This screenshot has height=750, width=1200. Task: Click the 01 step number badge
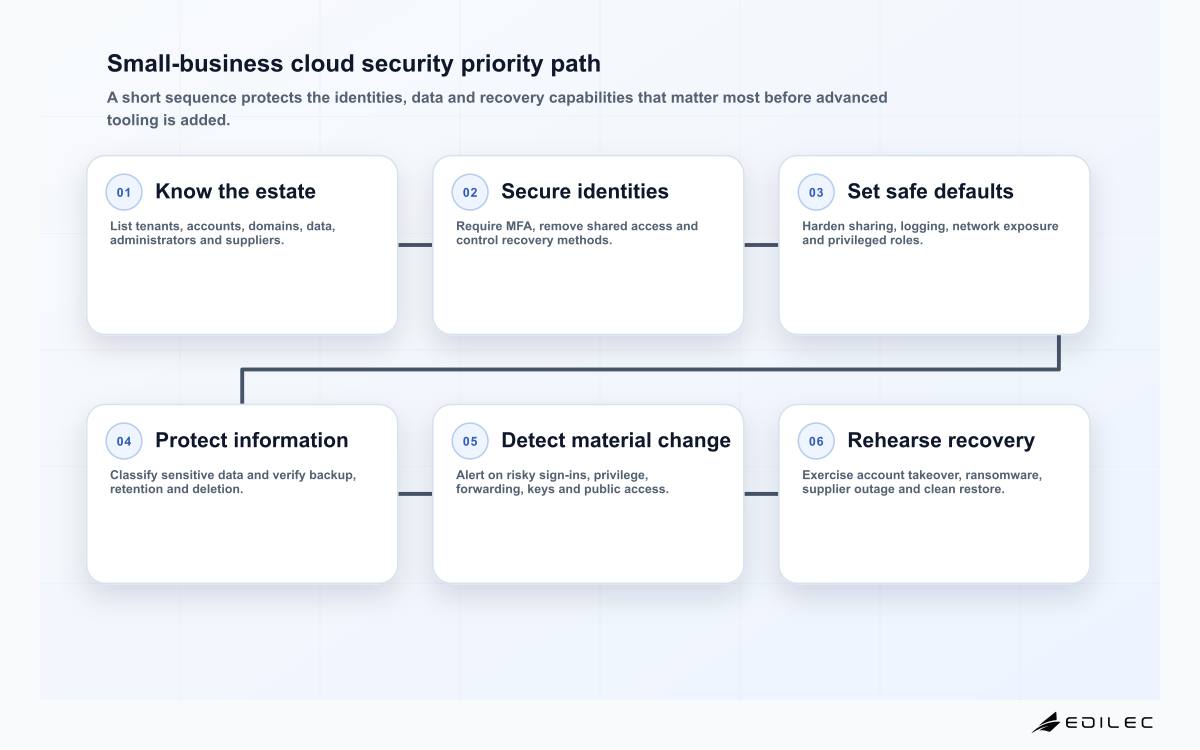click(124, 192)
